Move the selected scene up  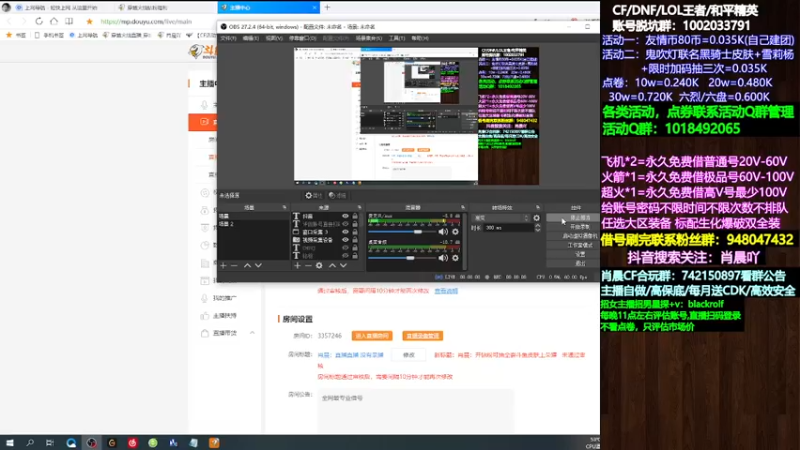coord(247,265)
